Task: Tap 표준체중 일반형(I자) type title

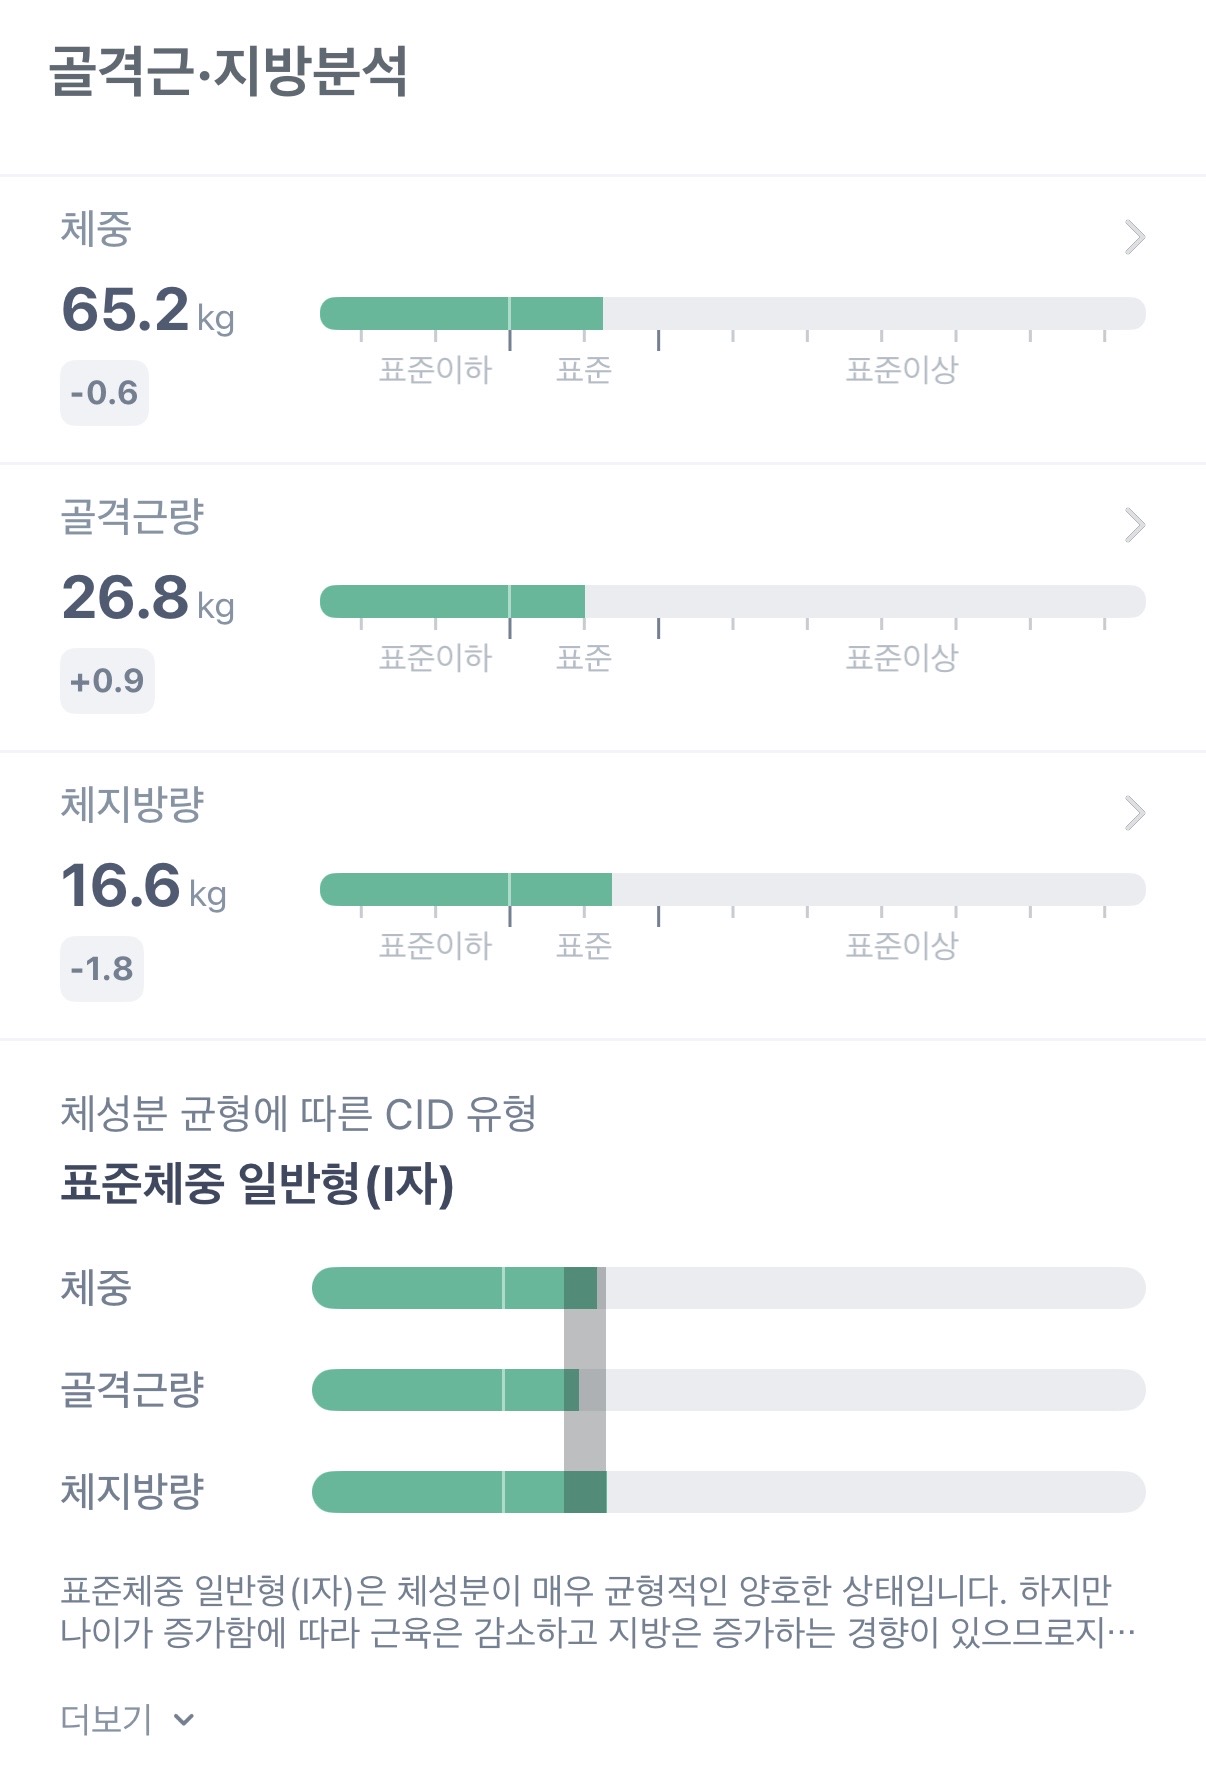Action: tap(257, 1184)
